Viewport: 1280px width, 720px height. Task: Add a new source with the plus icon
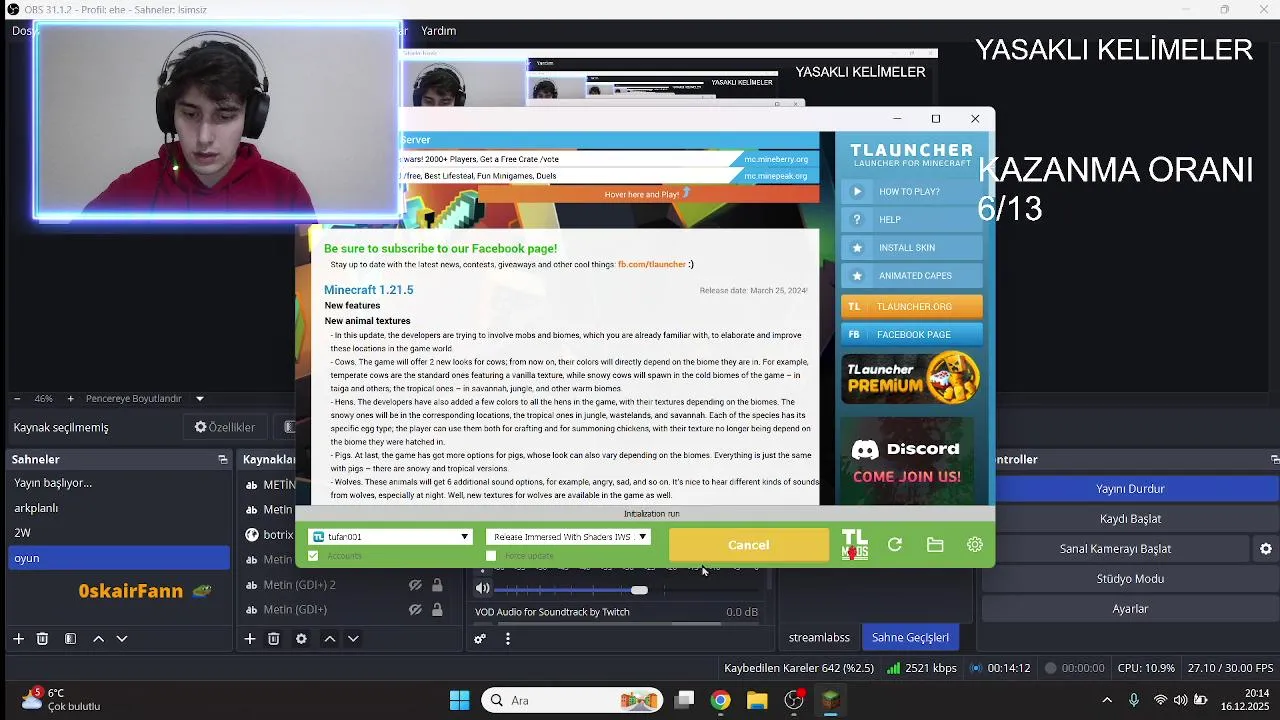[x=250, y=638]
